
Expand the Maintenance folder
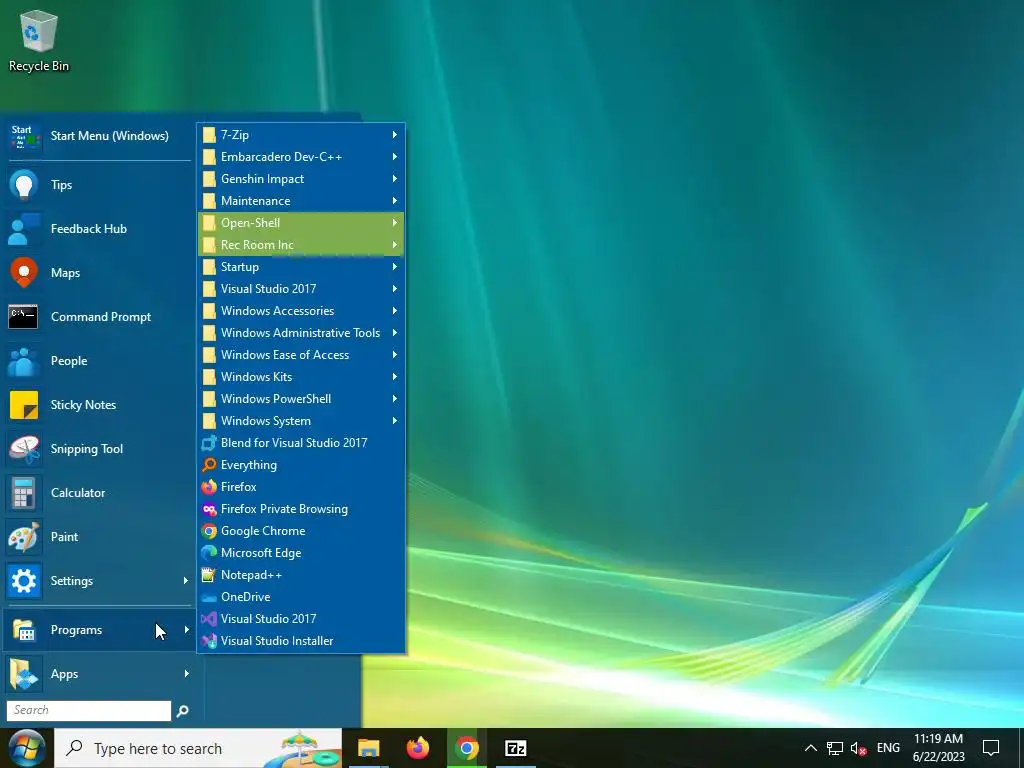pos(301,200)
